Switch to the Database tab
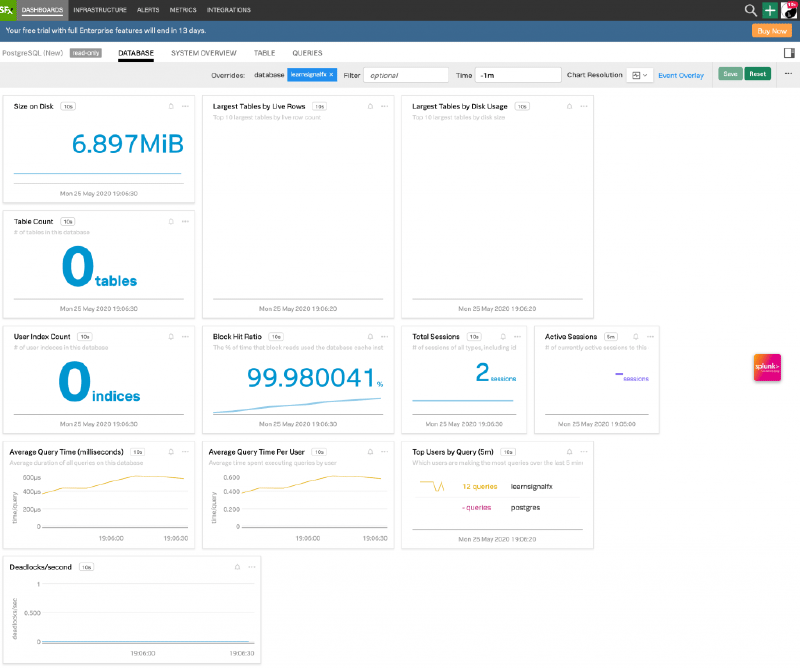The image size is (800, 668). tap(136, 53)
